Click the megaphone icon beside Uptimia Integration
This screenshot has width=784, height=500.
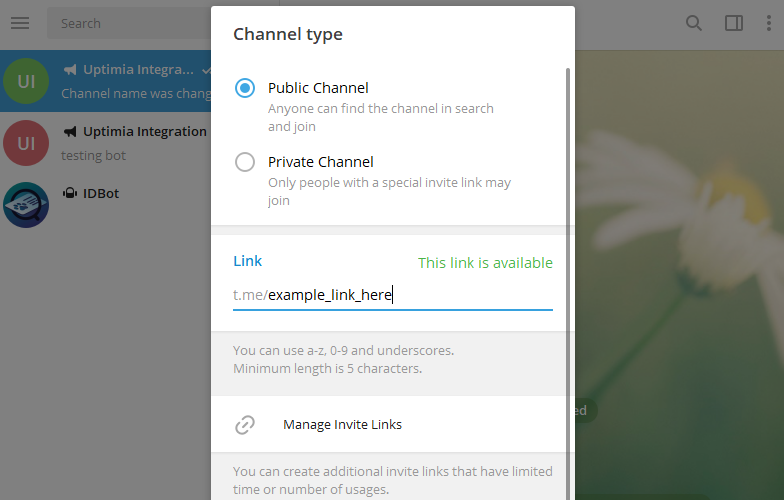[70, 132]
